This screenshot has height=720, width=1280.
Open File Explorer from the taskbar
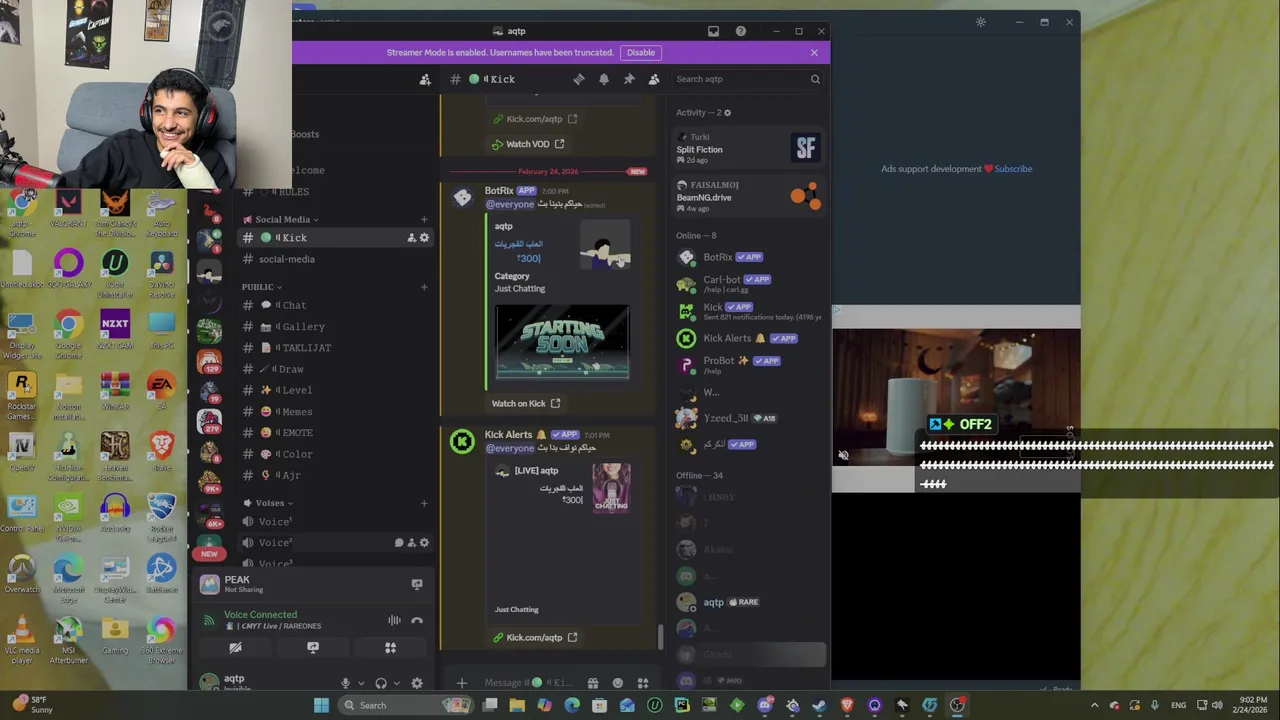tap(517, 705)
